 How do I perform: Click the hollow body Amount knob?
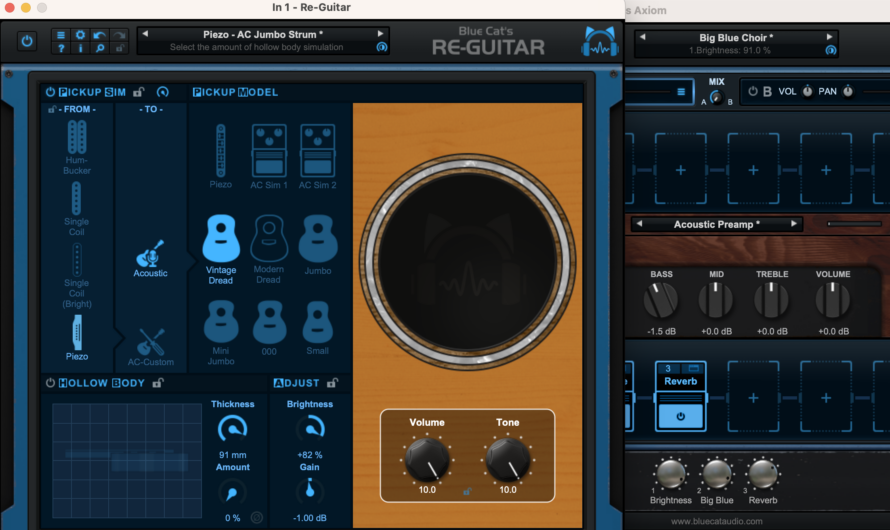(232, 493)
